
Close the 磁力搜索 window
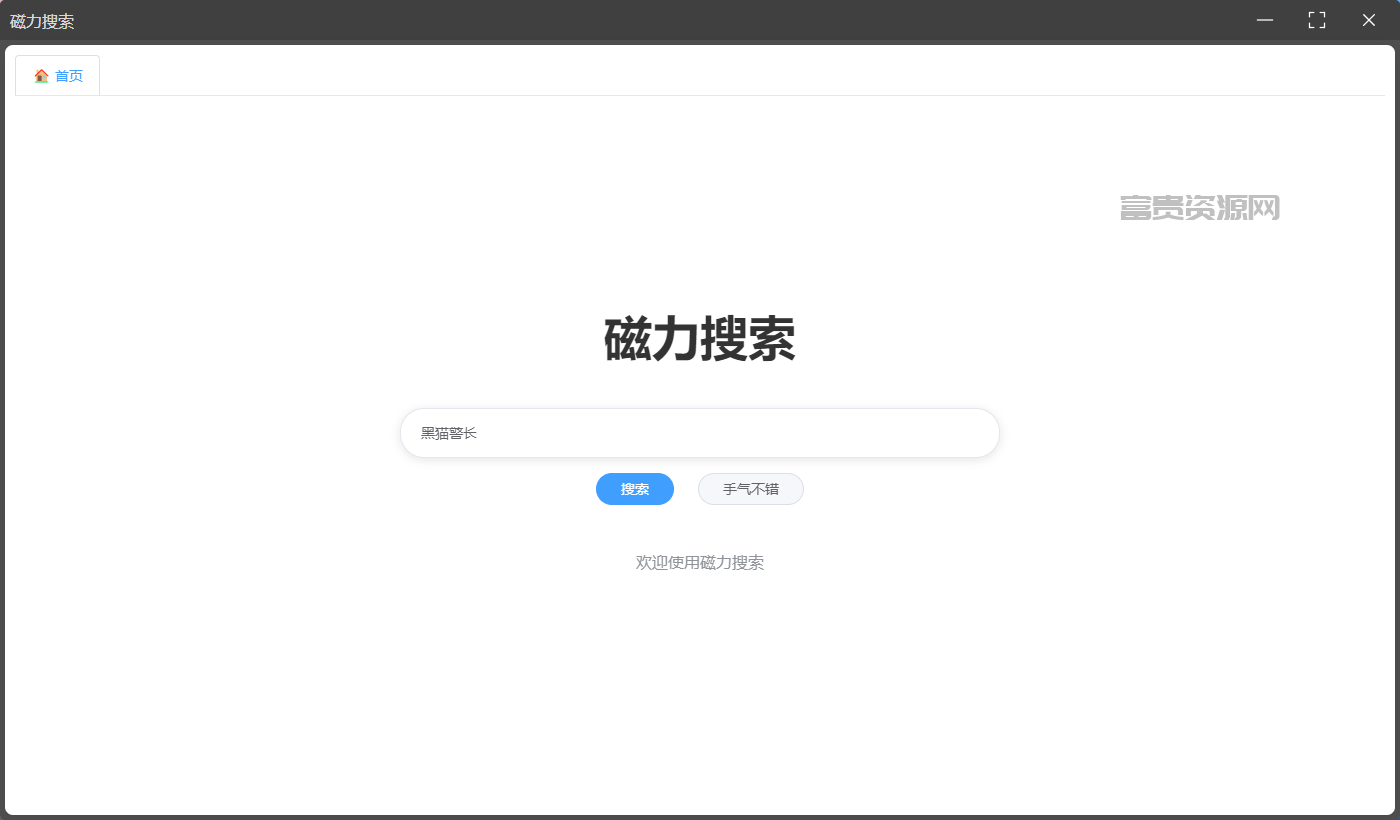pyautogui.click(x=1369, y=20)
